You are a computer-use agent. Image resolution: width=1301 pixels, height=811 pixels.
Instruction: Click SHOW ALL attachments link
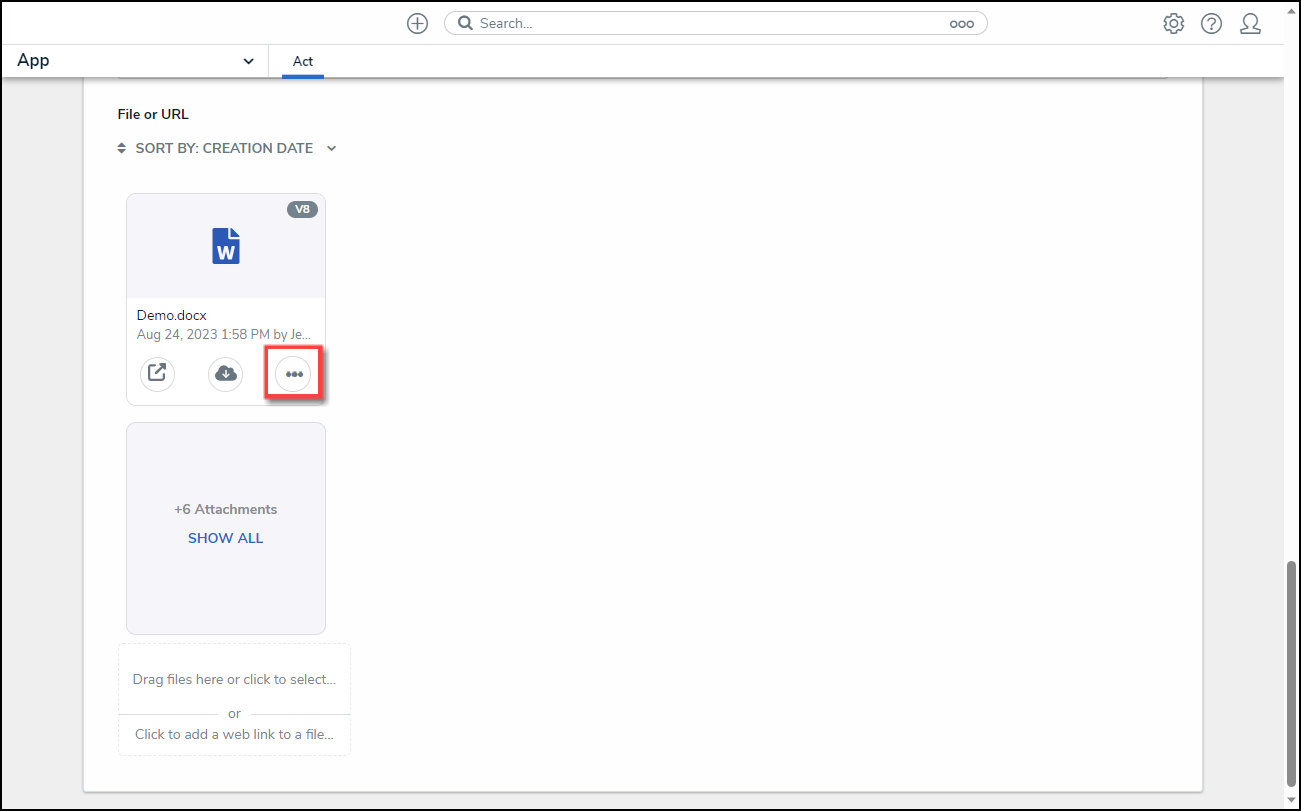click(226, 538)
